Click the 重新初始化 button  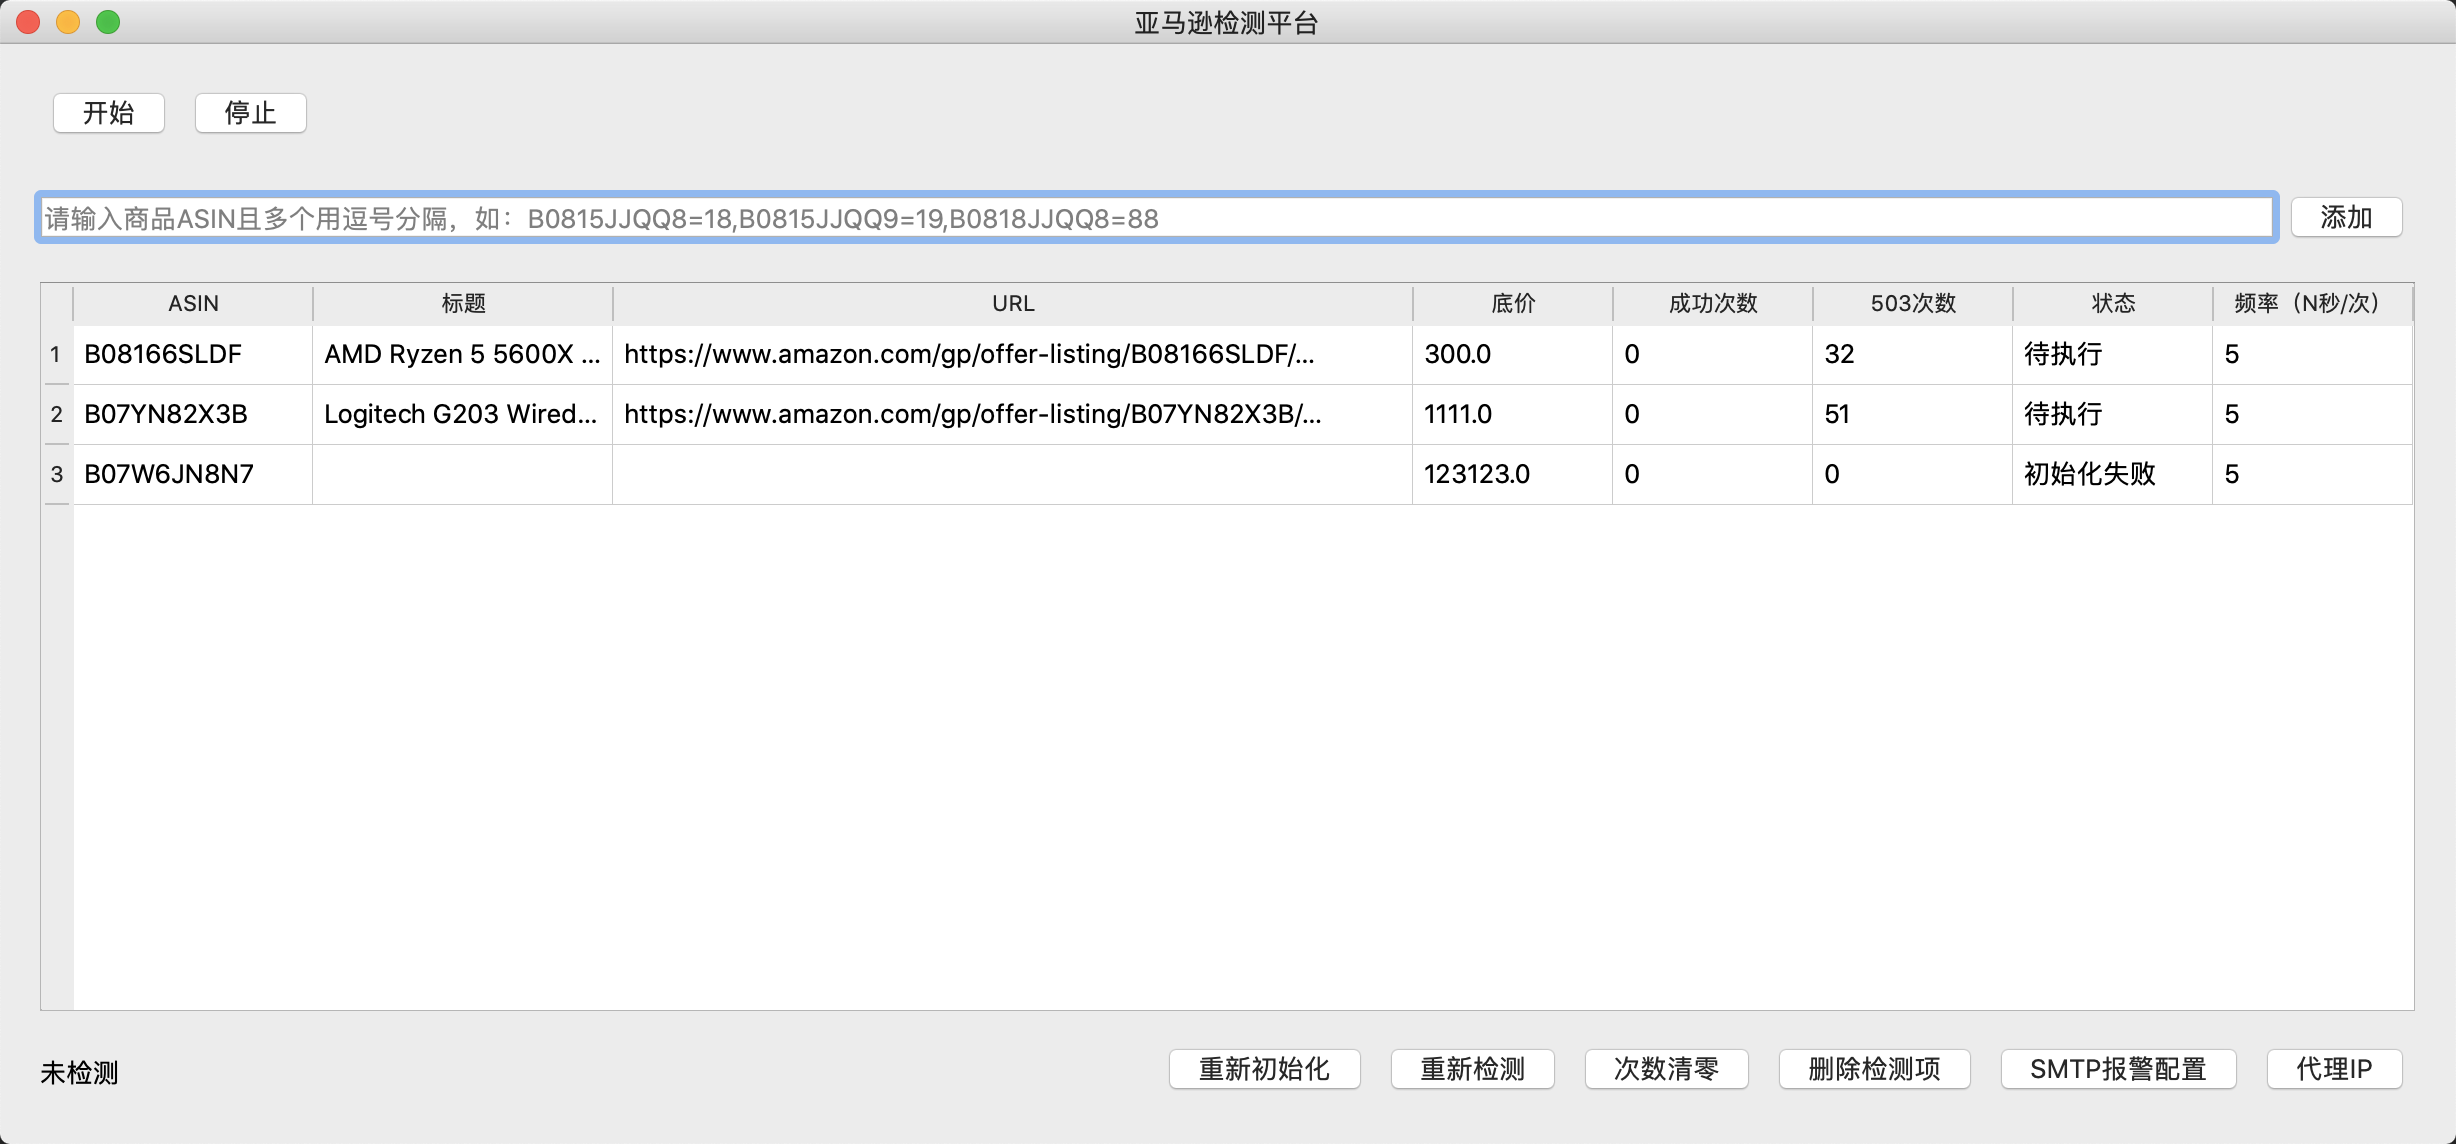[1264, 1069]
